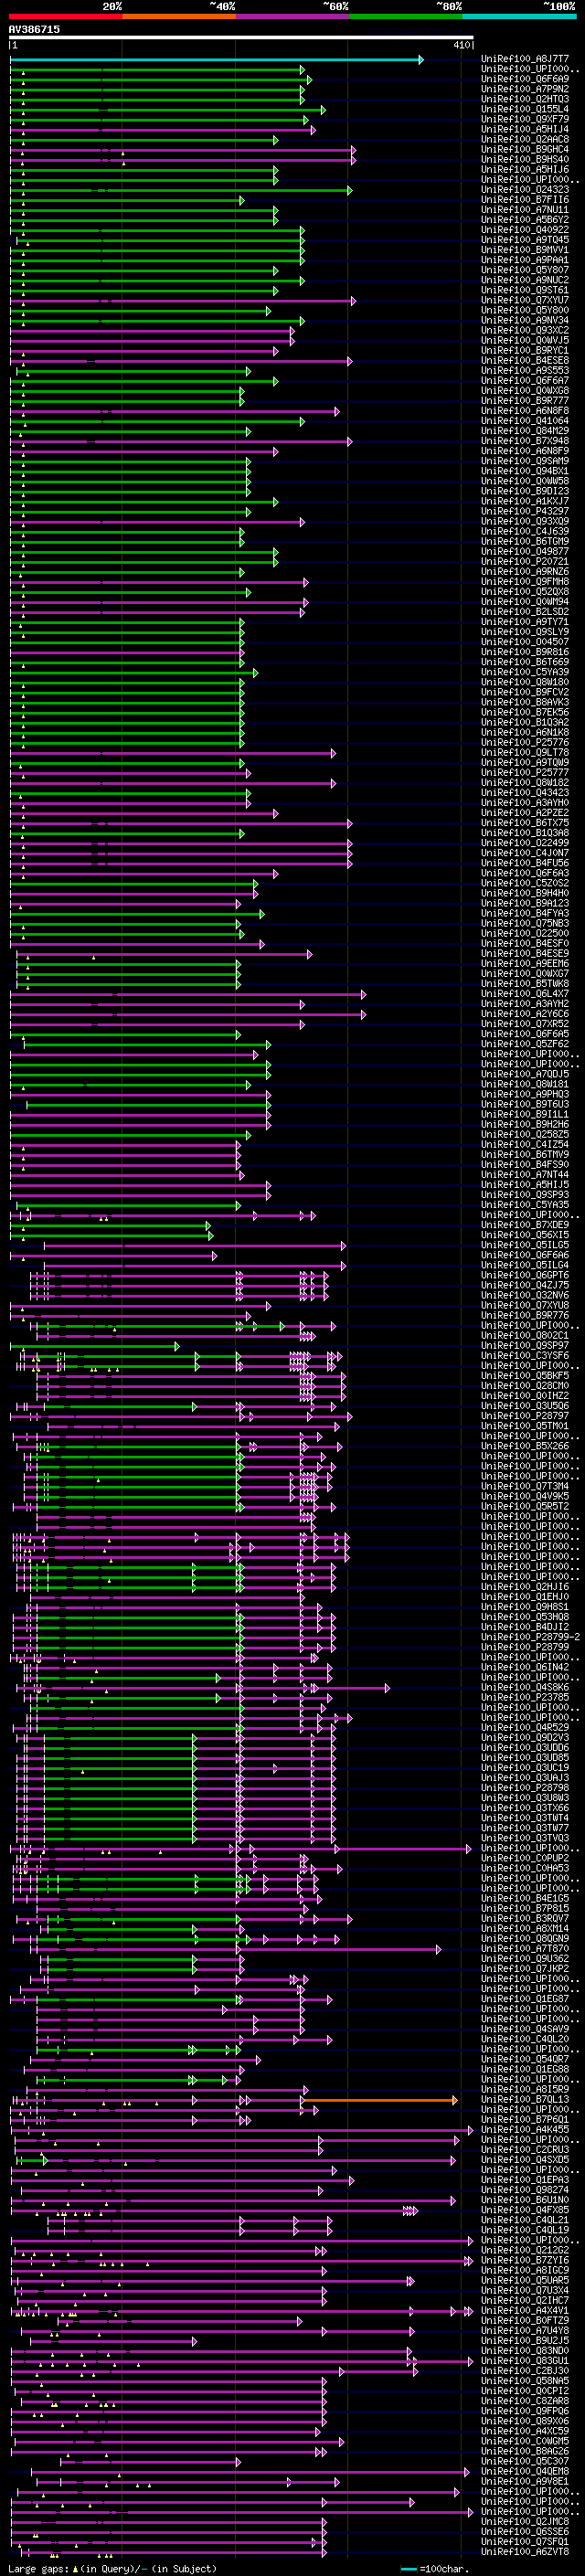Open hit UniRef100_A8J7T7
The image size is (585, 2576).
pyautogui.click(x=525, y=59)
